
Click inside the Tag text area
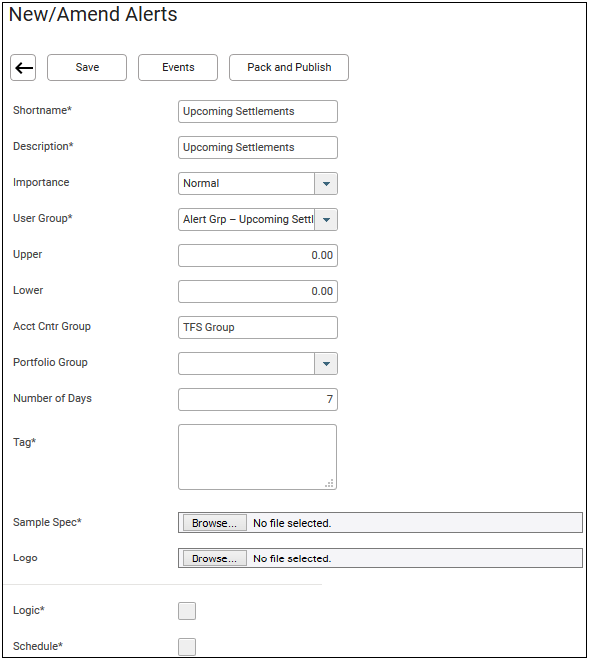coord(258,457)
